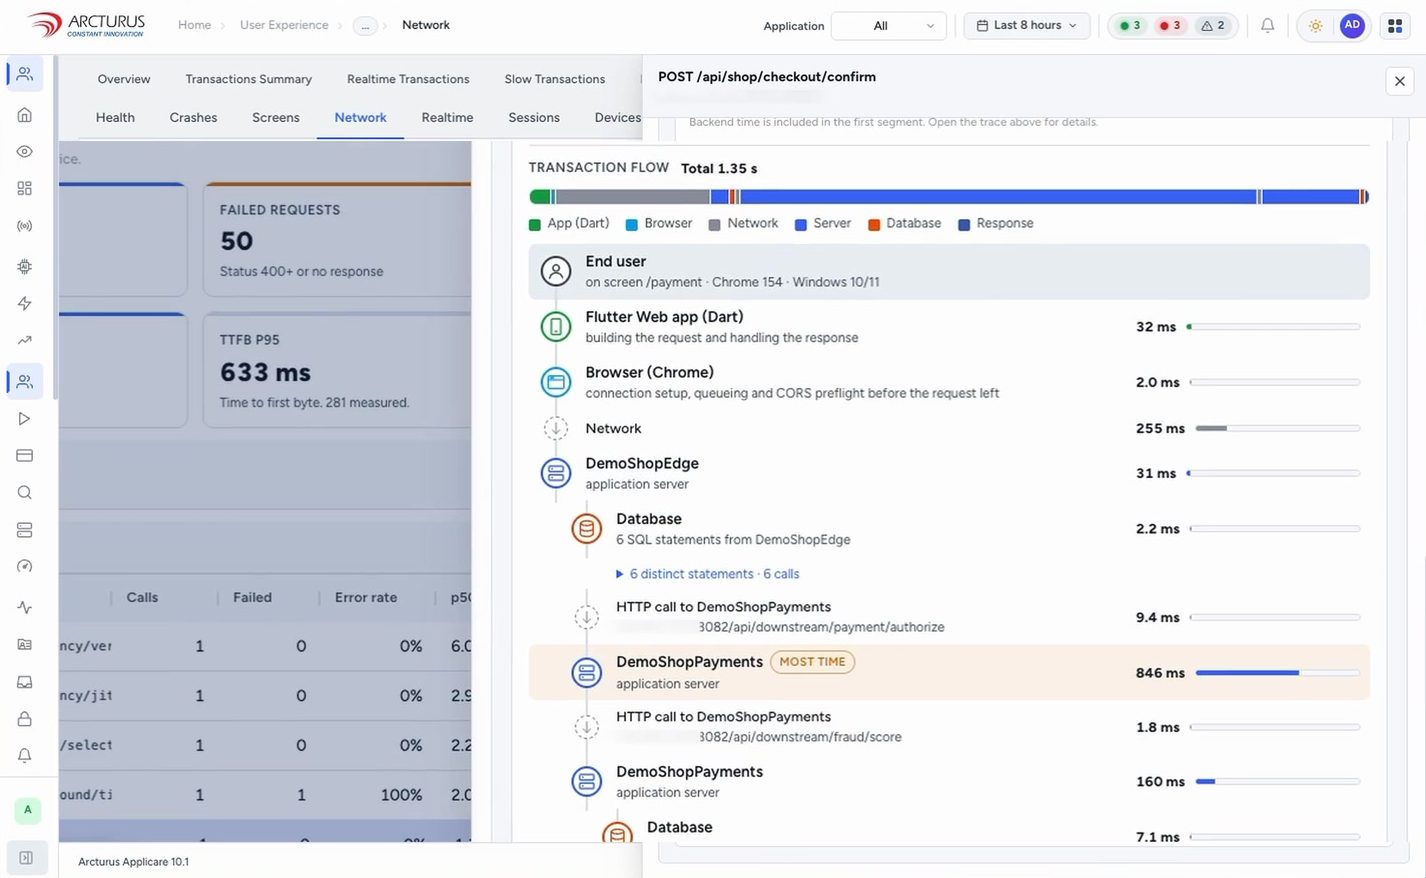Switch to the Slow Transactions tab
Image resolution: width=1426 pixels, height=878 pixels.
(555, 79)
